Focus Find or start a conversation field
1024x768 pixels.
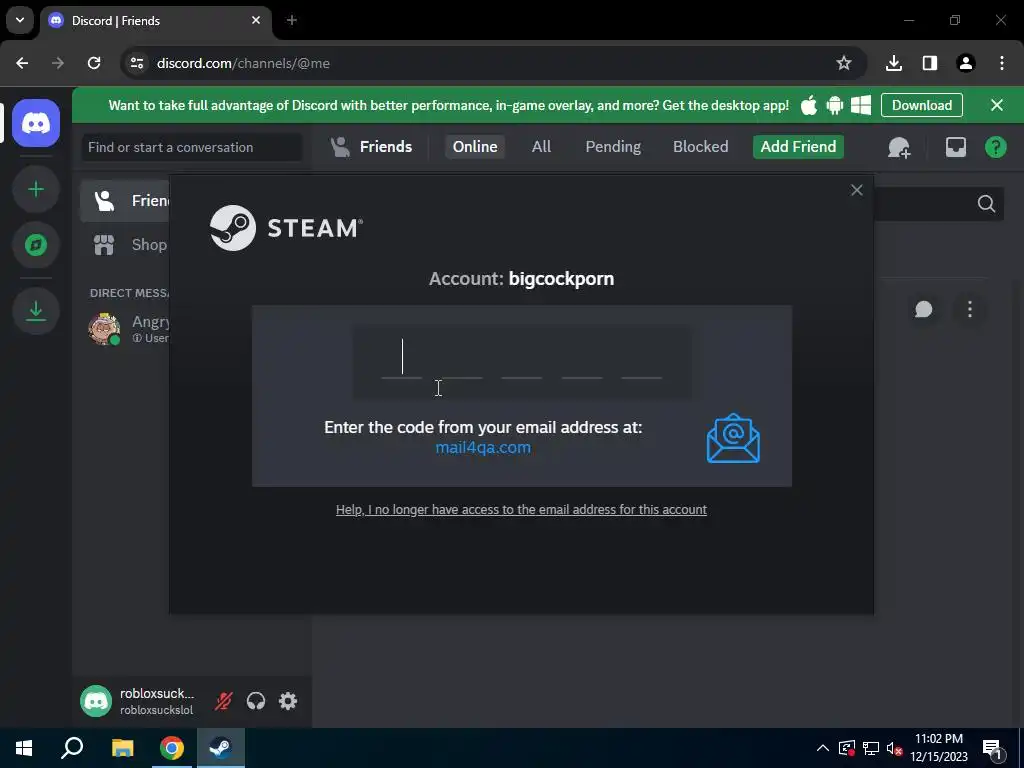coord(191,147)
